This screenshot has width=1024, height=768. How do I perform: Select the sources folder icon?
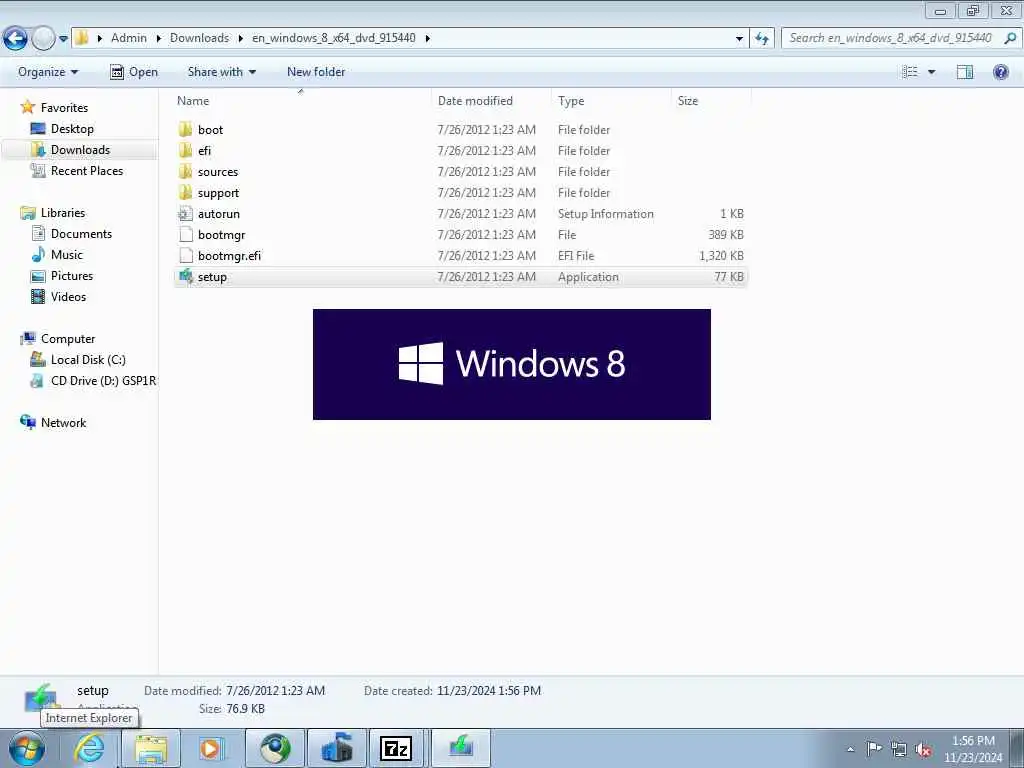click(x=185, y=172)
